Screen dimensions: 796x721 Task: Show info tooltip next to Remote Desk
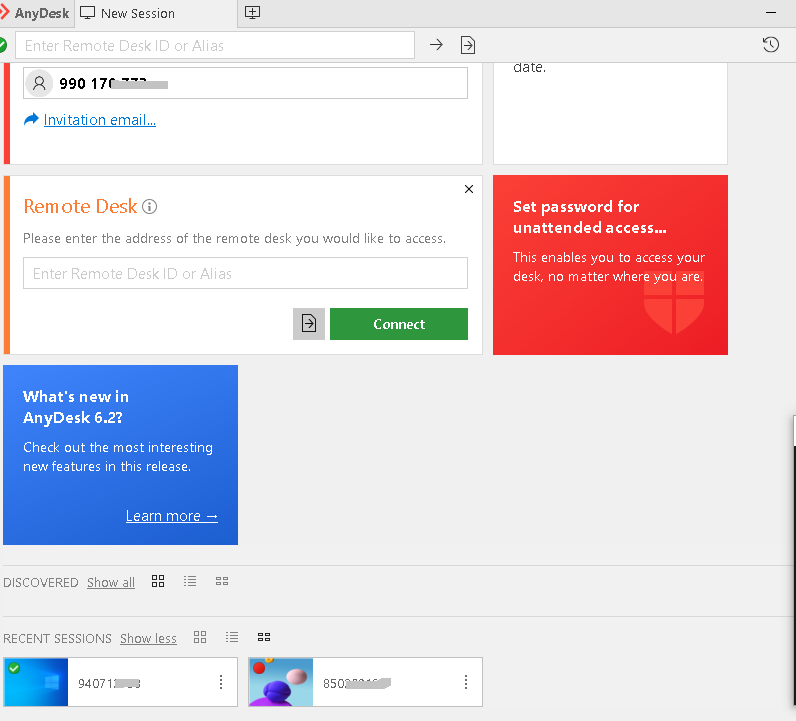click(149, 207)
